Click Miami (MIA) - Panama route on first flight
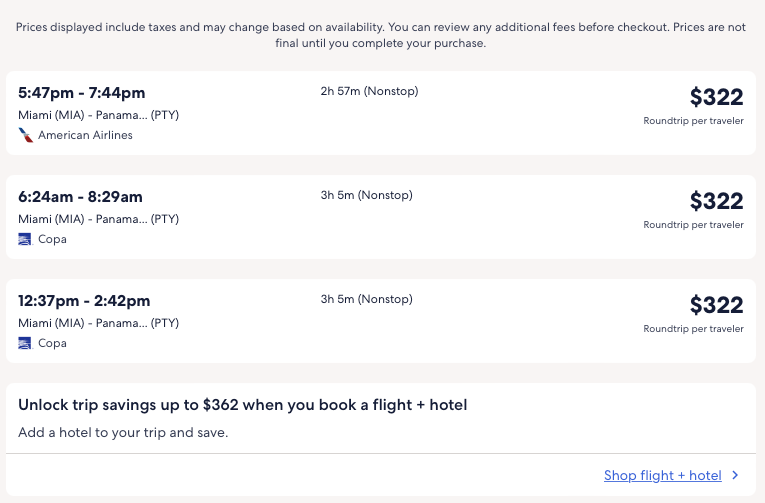Viewport: 765px width, 503px height. pos(98,115)
